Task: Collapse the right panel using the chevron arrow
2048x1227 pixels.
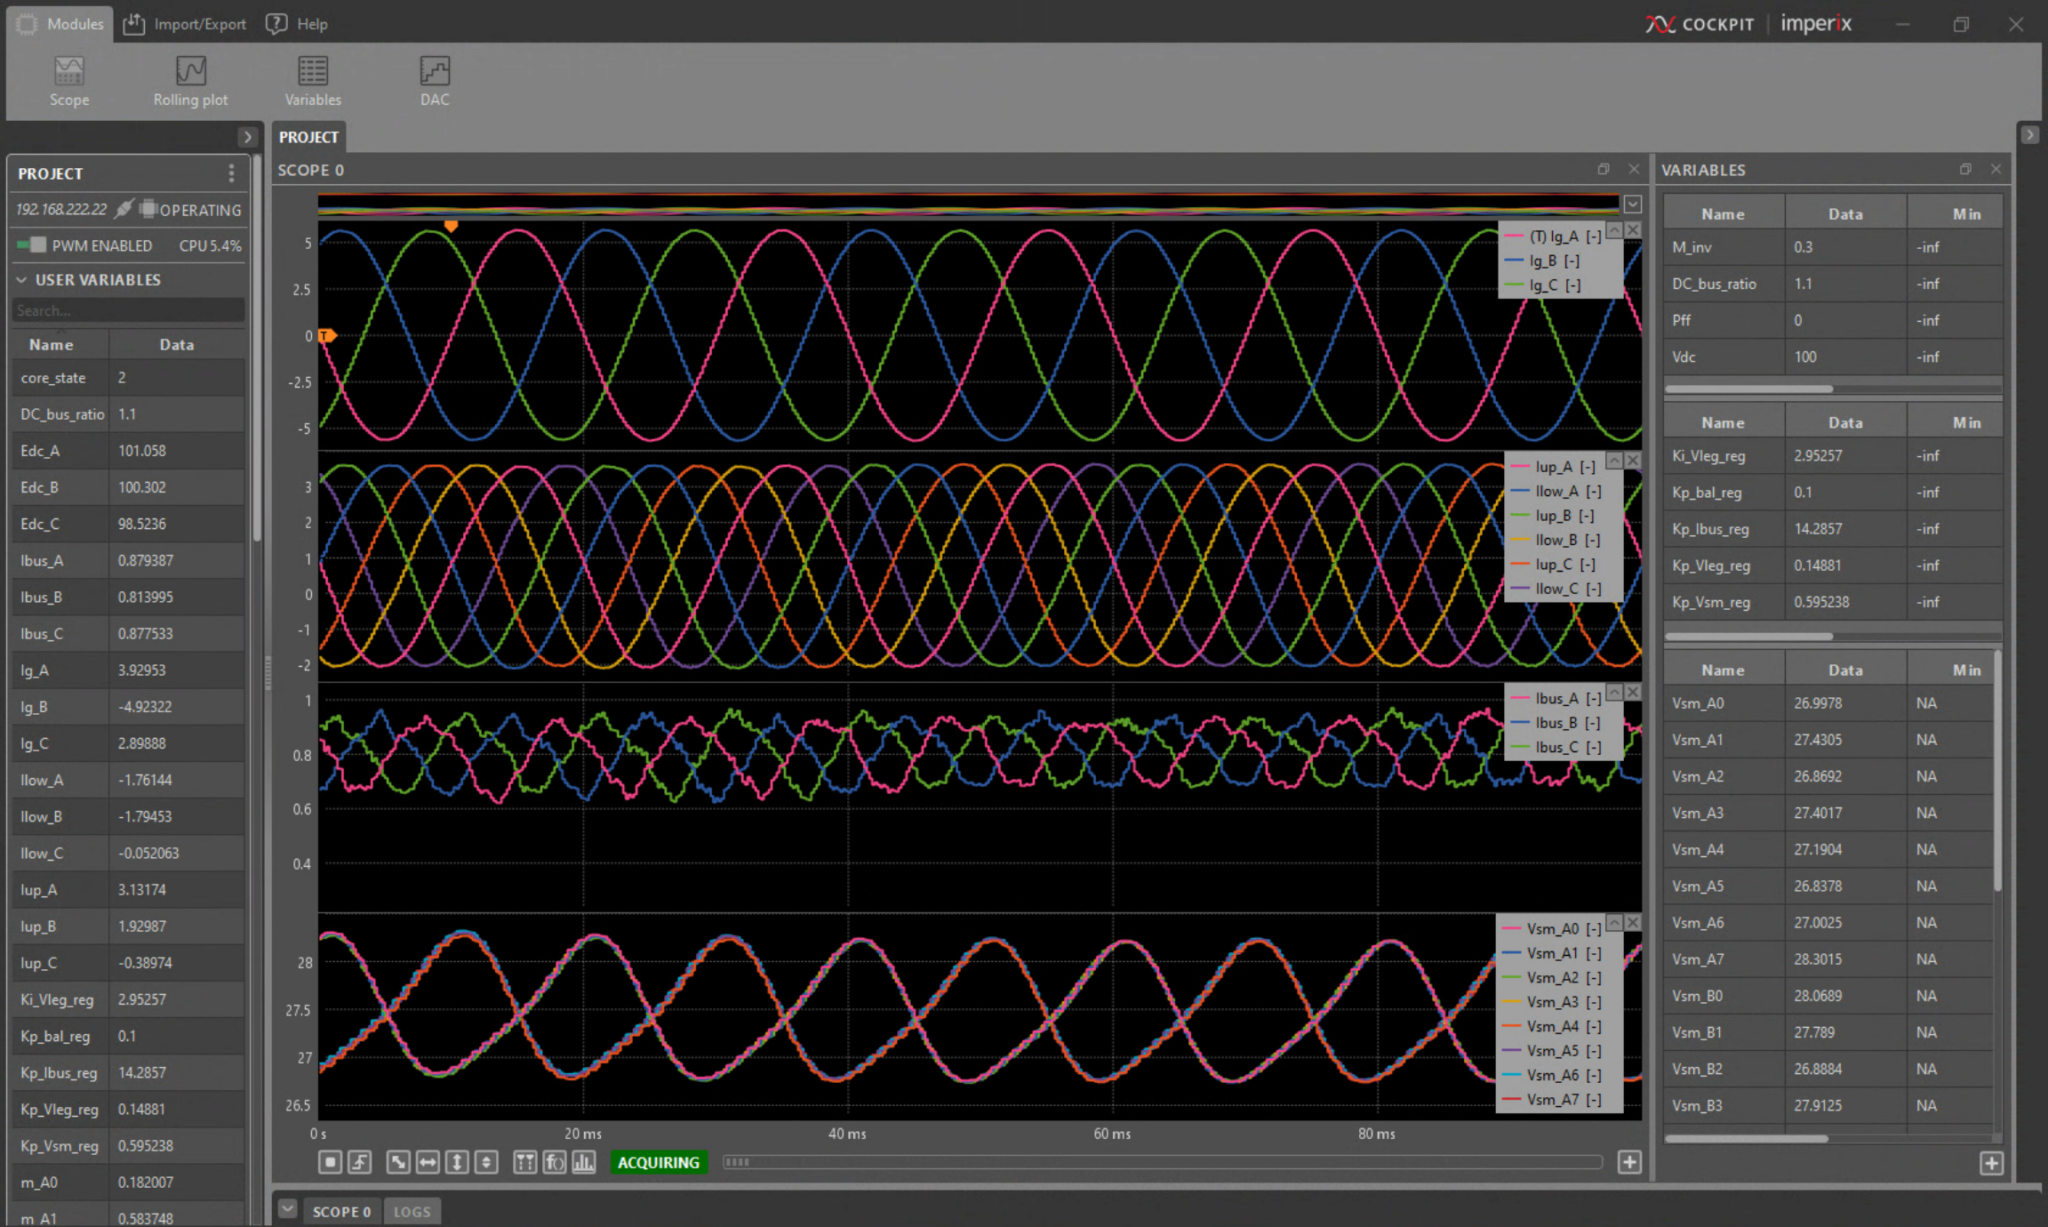Action: tap(2030, 134)
